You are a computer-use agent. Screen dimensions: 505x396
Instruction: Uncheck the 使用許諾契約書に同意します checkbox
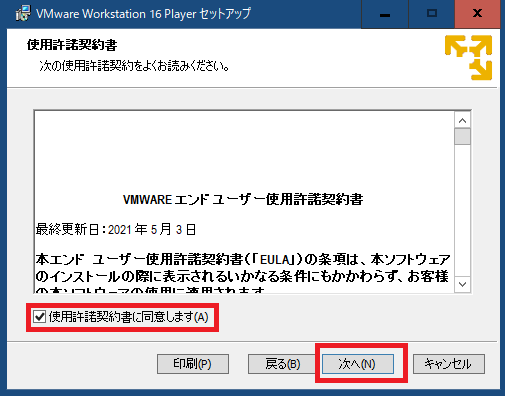tap(39, 317)
